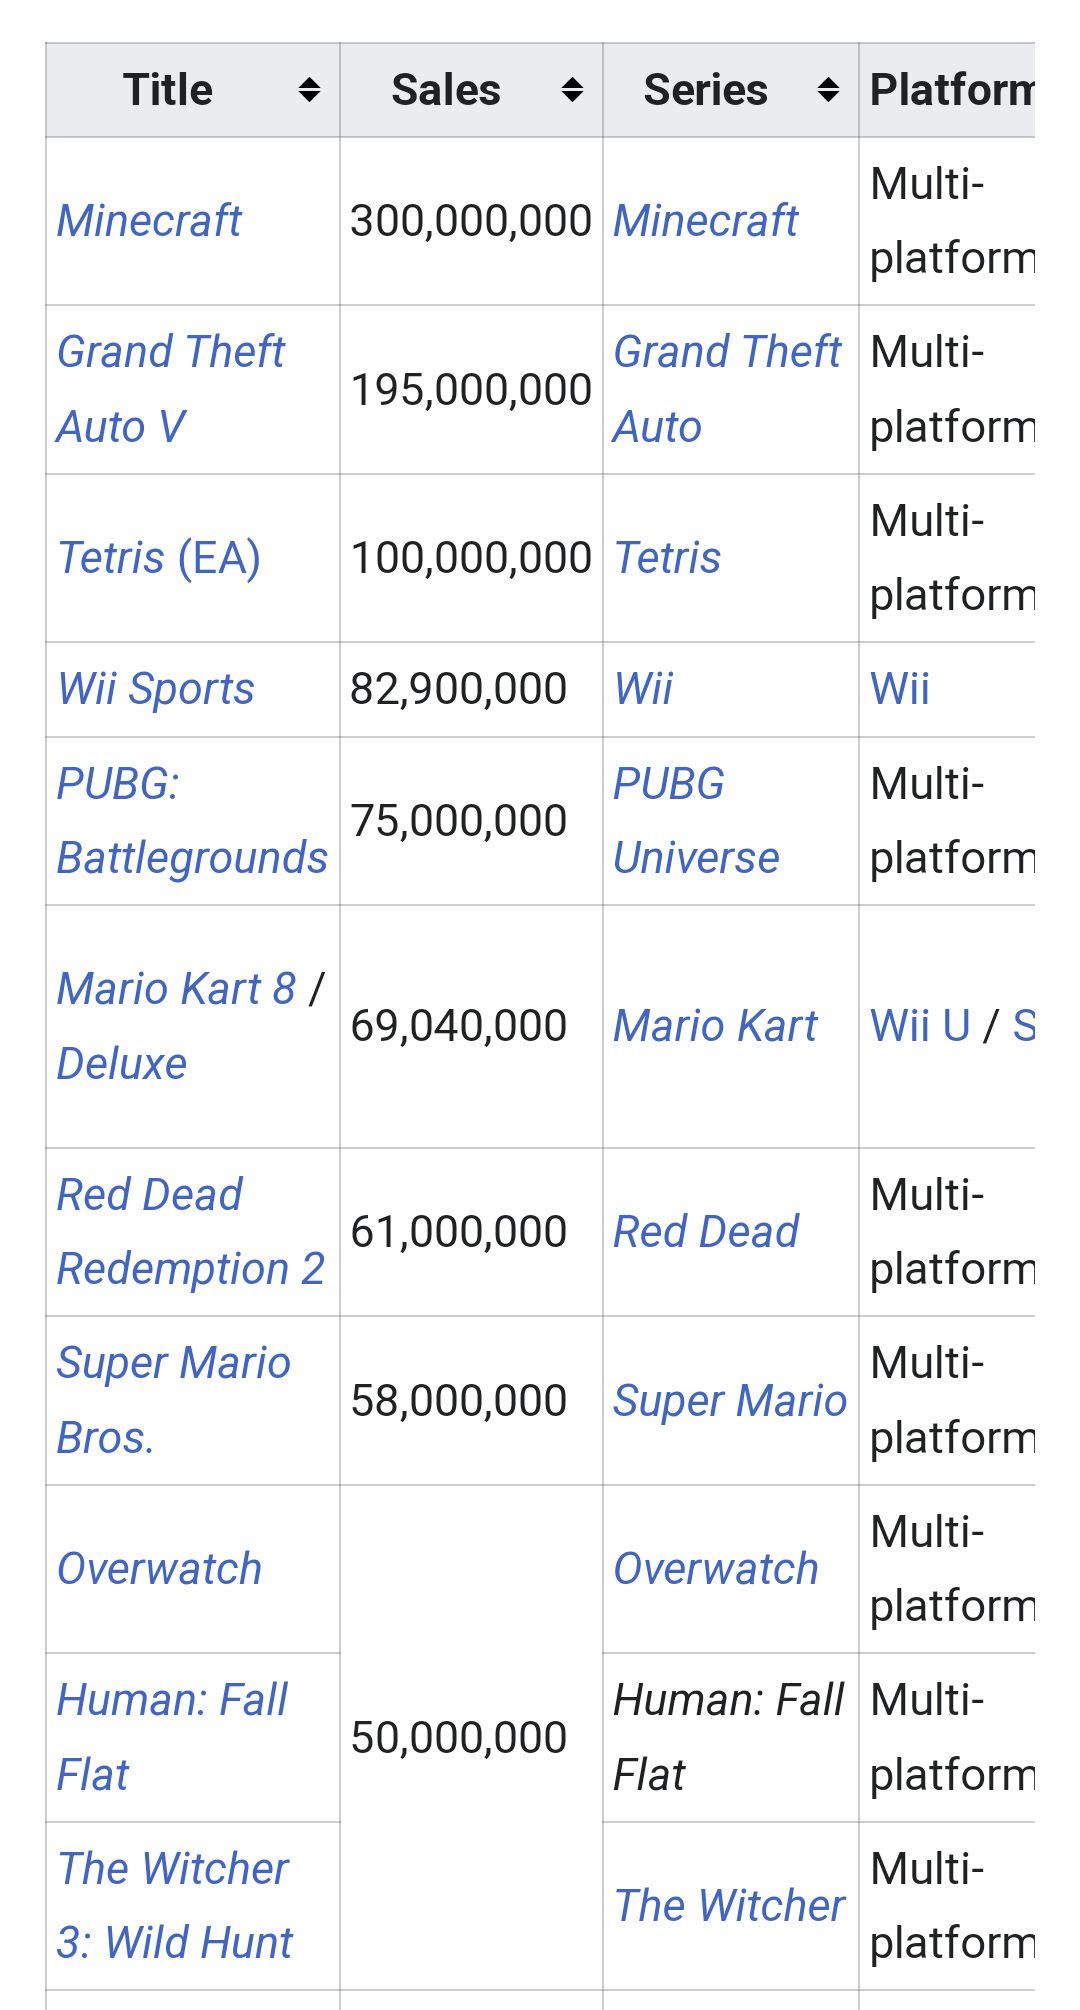This screenshot has height=2010, width=1080.
Task: Click the sort arrows in Sales header
Action: point(572,90)
